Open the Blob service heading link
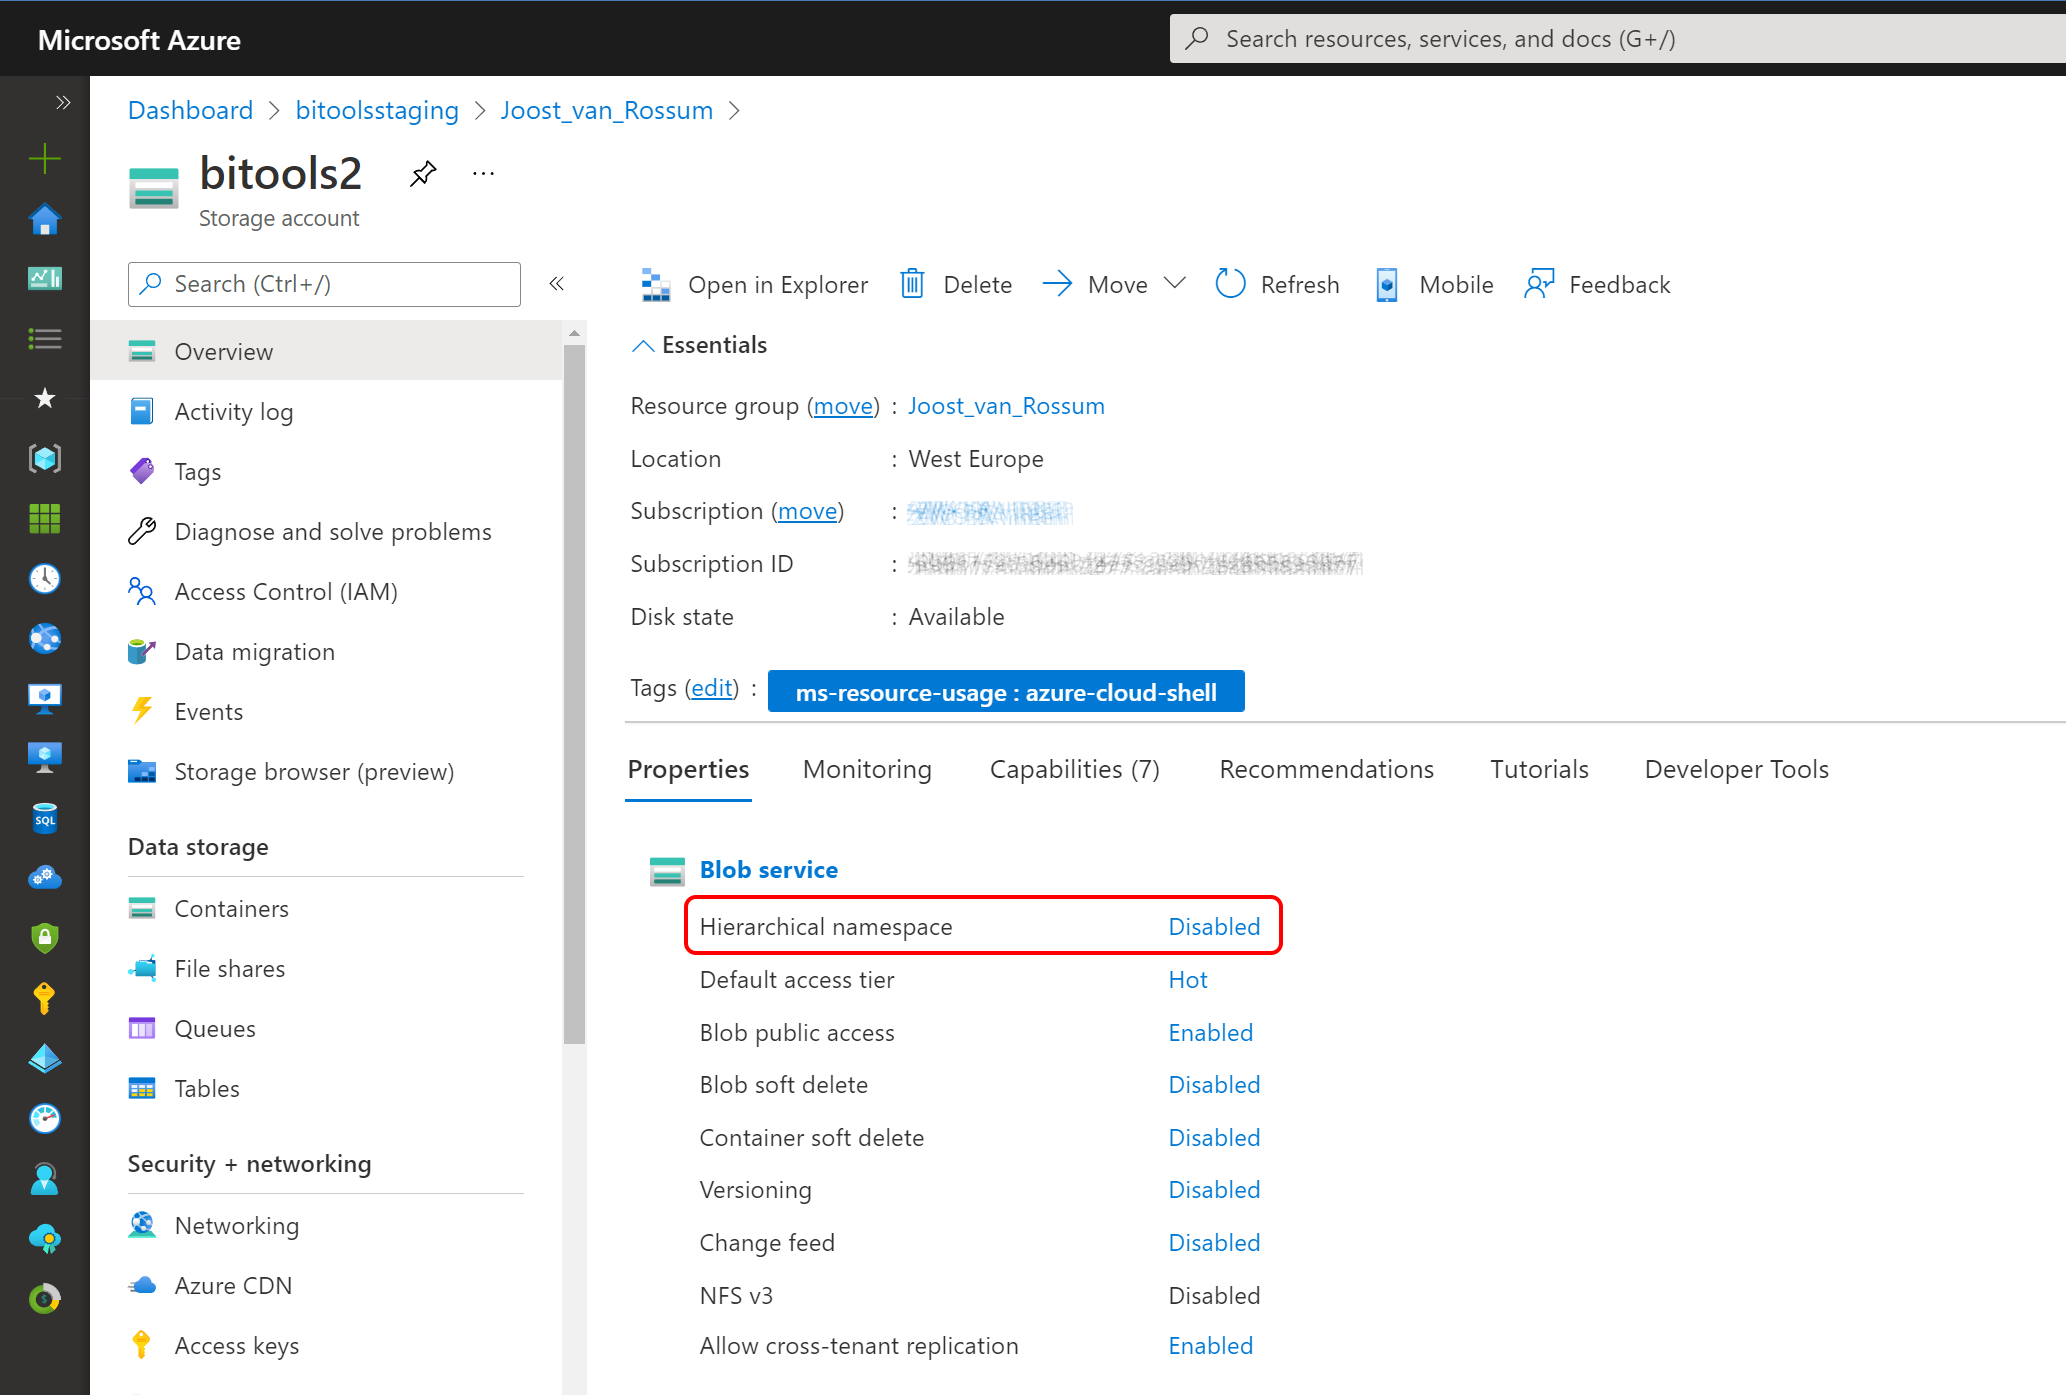The height and width of the screenshot is (1395, 2066). click(x=769, y=870)
